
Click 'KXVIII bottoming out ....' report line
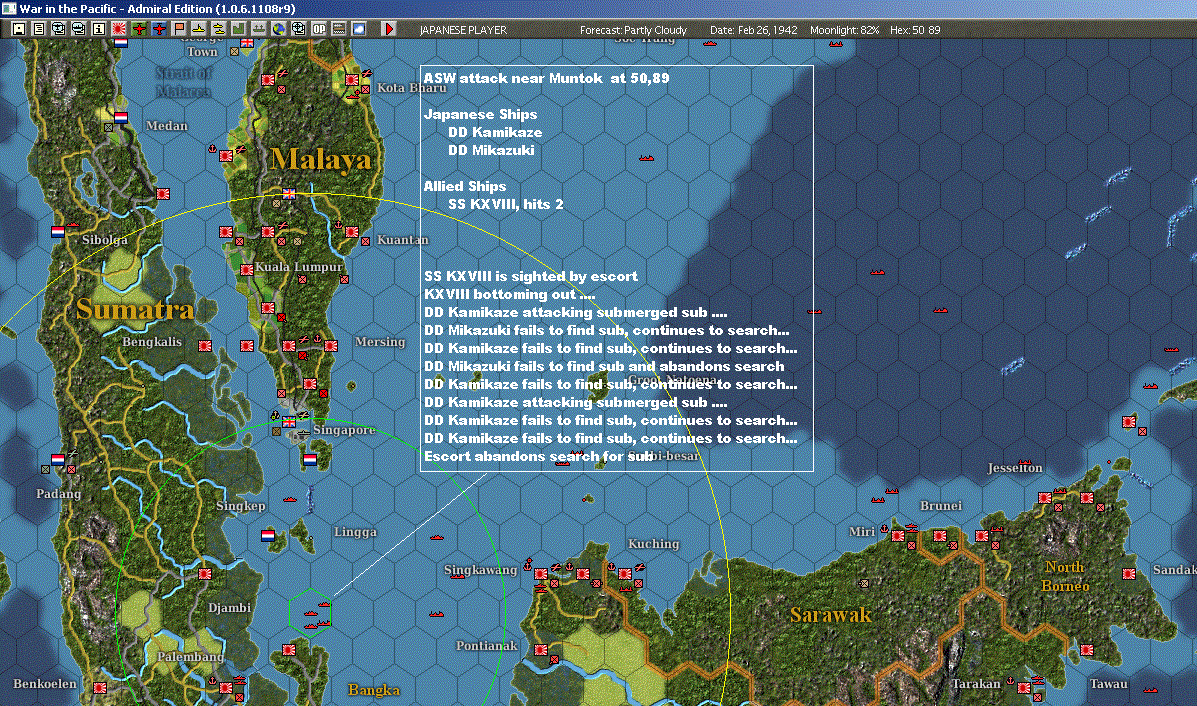[509, 294]
